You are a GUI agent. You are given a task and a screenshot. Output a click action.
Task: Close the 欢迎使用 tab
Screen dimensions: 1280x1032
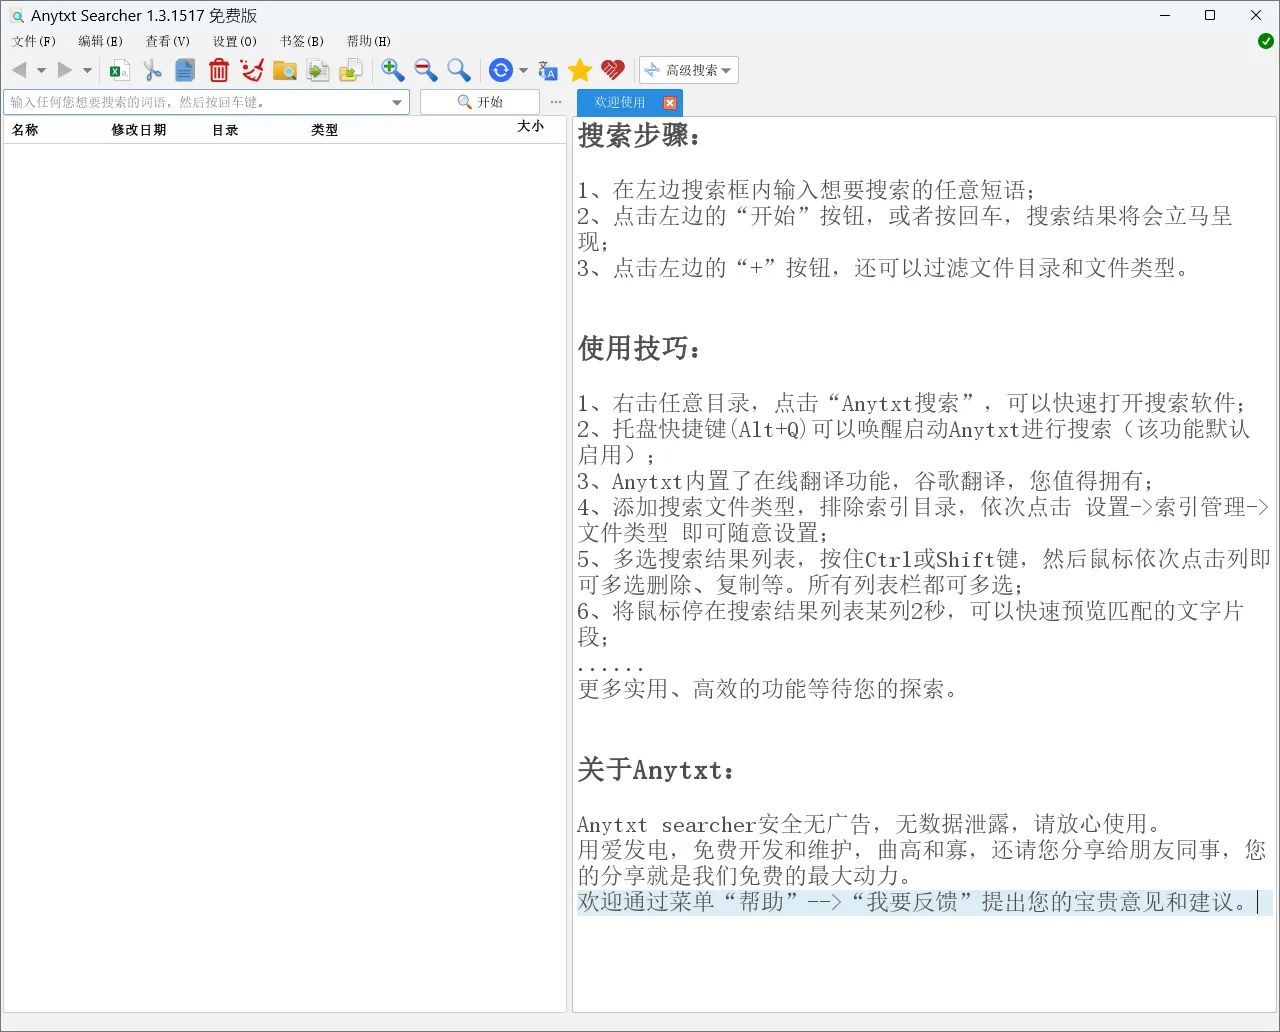coord(670,102)
